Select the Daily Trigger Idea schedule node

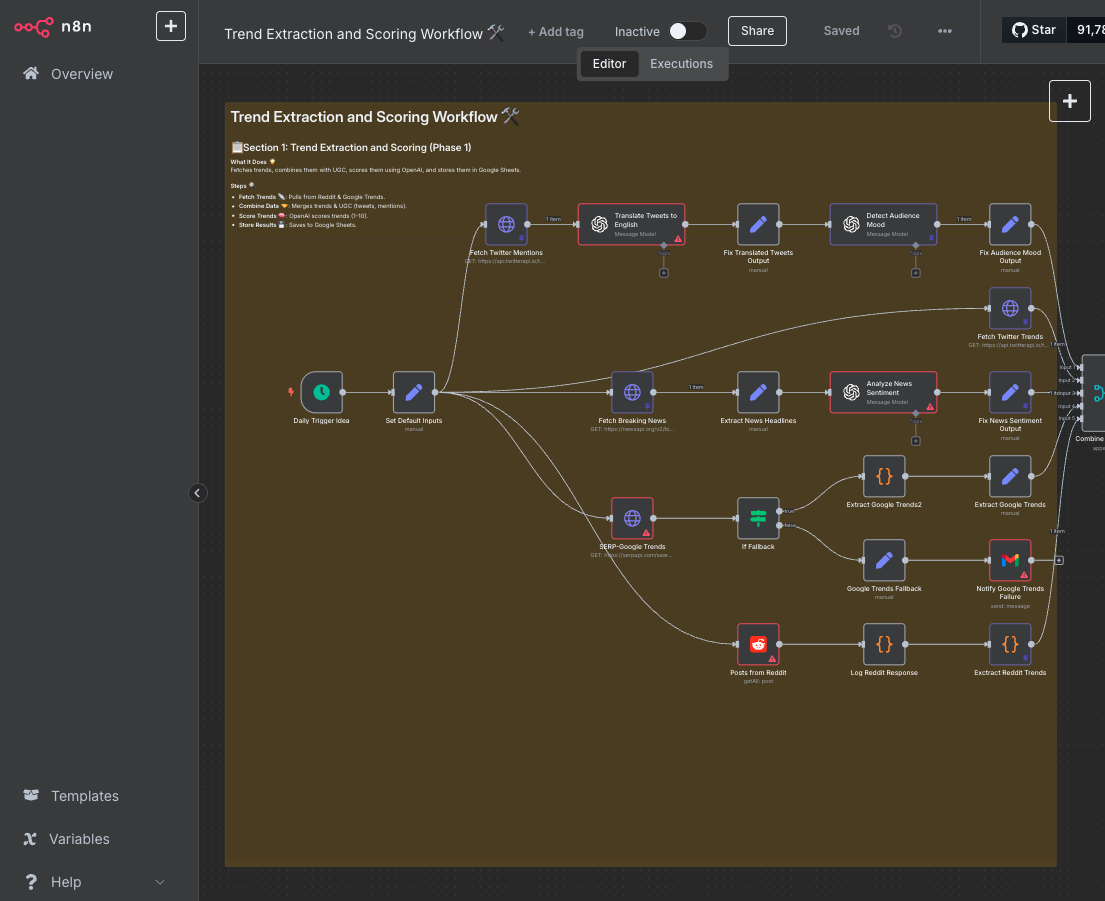pyautogui.click(x=321, y=392)
